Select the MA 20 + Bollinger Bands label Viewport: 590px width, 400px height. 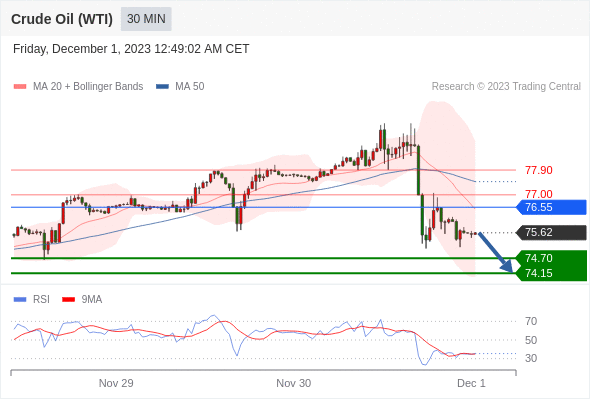[x=88, y=87]
